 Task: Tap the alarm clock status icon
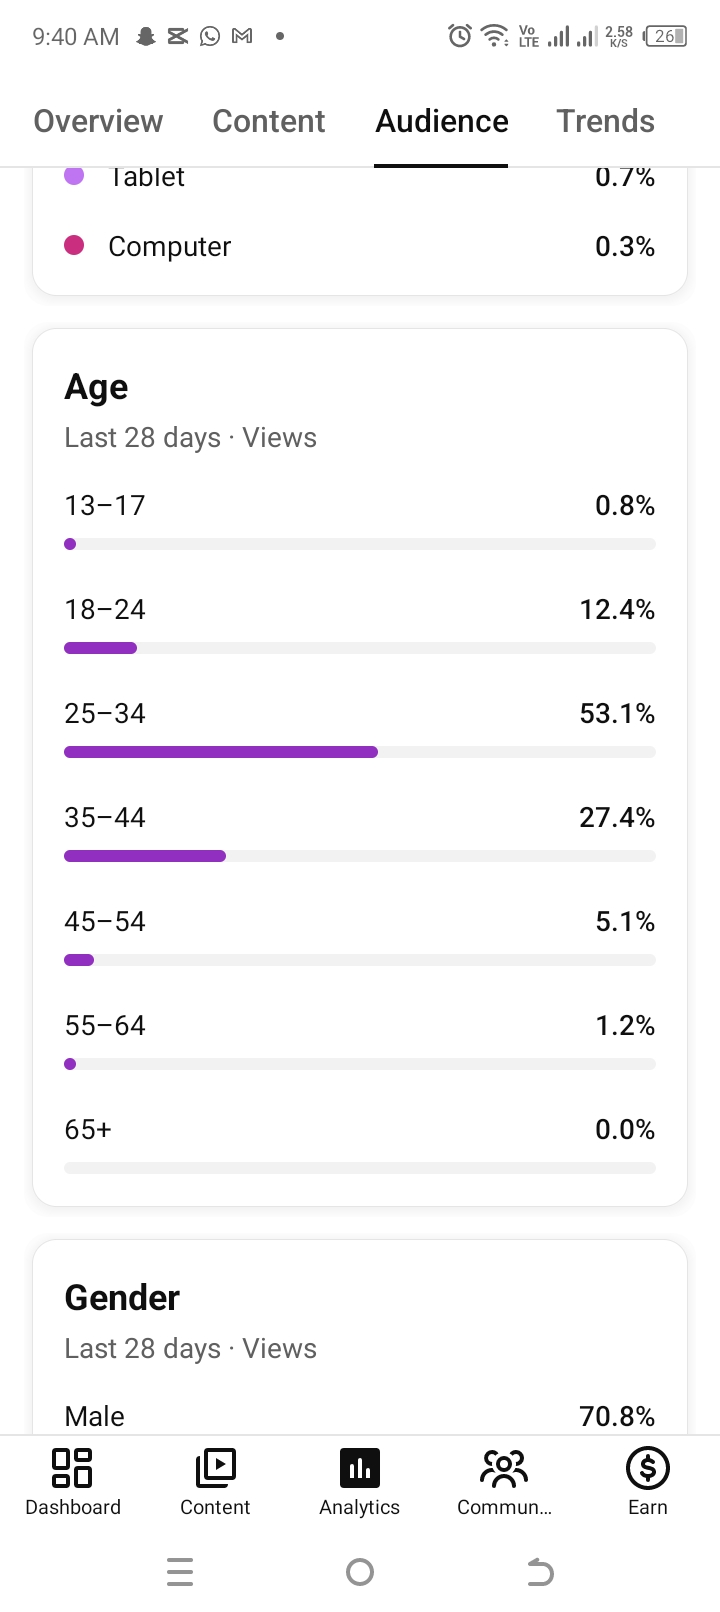(460, 36)
